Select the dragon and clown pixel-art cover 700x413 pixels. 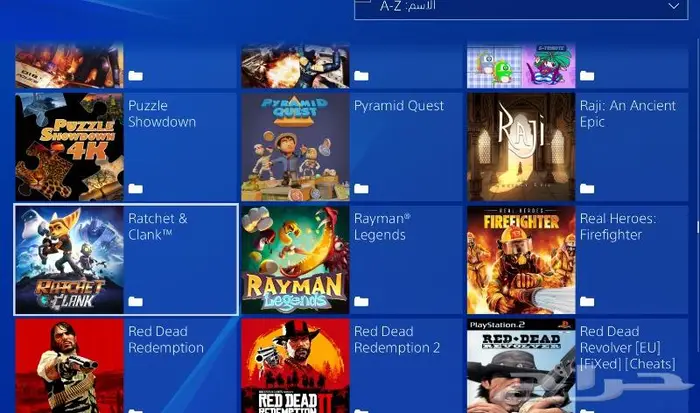521,65
